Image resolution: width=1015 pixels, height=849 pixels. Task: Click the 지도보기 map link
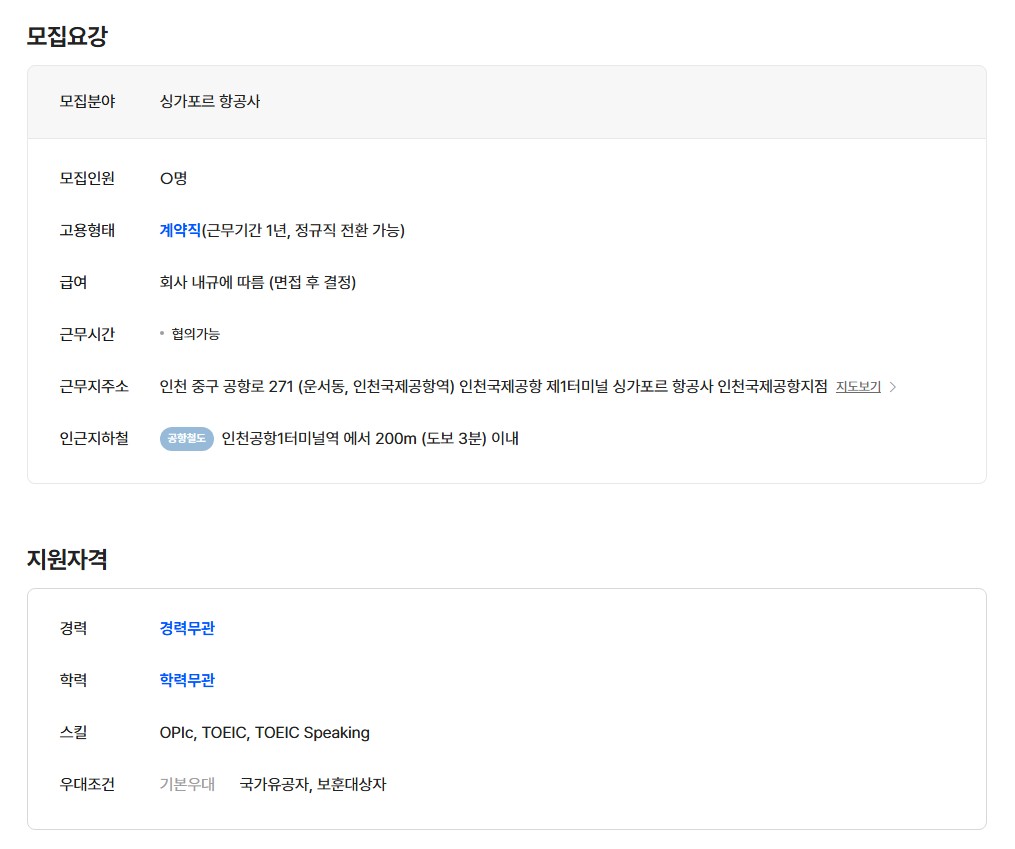point(857,387)
